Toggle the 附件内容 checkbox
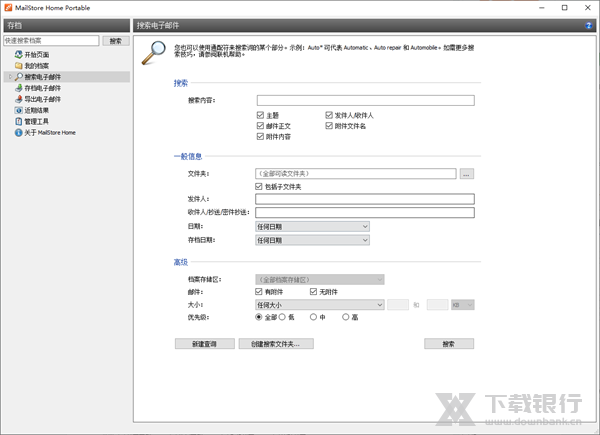 pyautogui.click(x=260, y=136)
